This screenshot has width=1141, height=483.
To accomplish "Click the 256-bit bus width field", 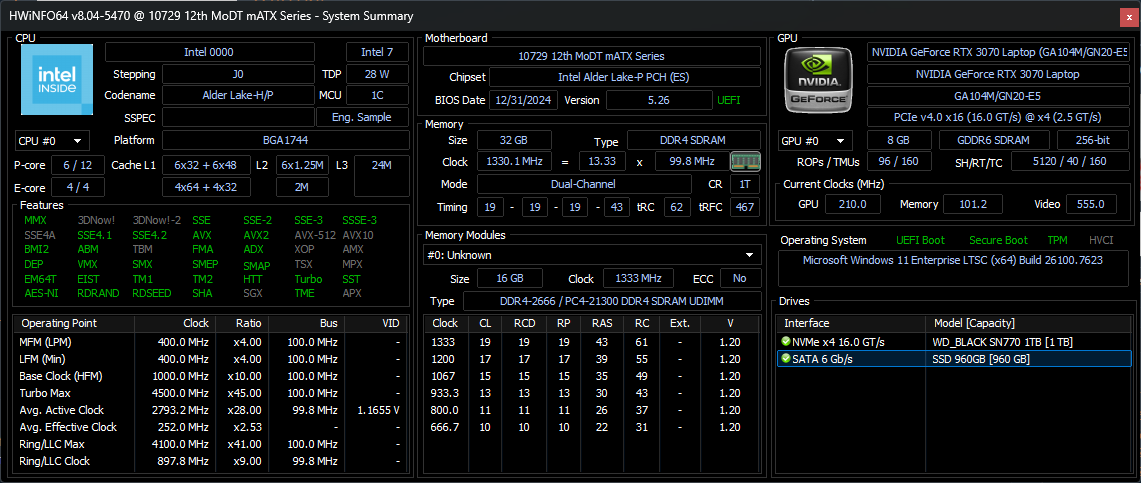I will click(1092, 140).
